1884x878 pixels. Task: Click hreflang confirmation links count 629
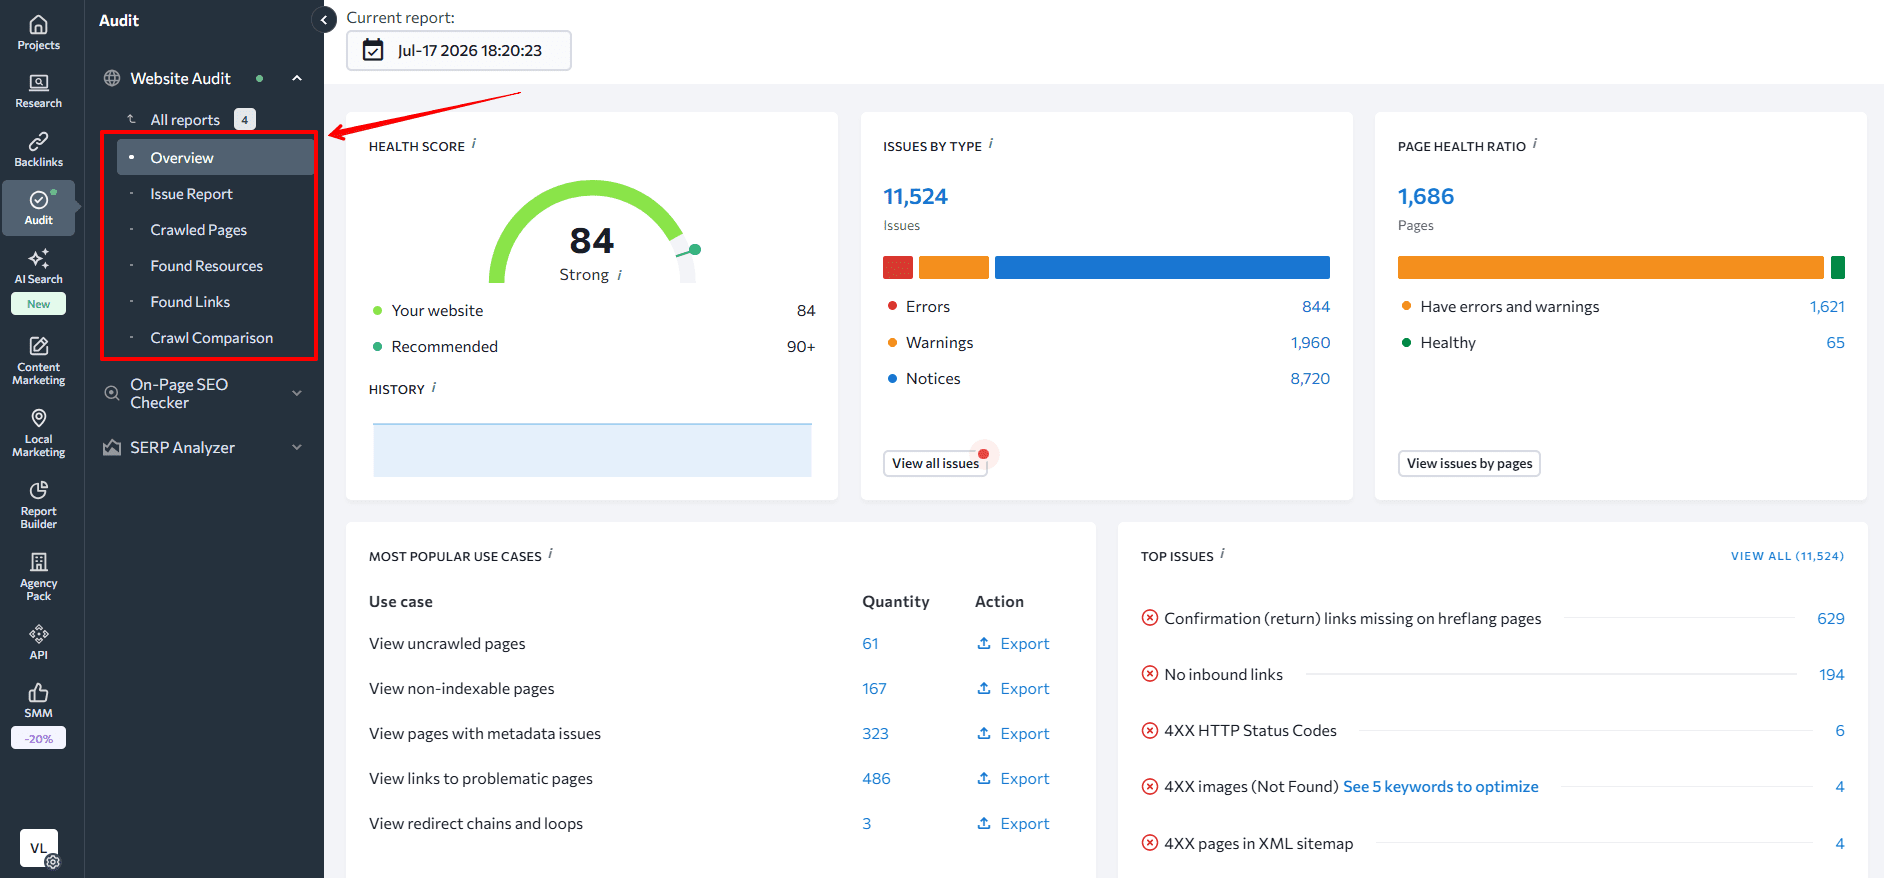tap(1830, 619)
